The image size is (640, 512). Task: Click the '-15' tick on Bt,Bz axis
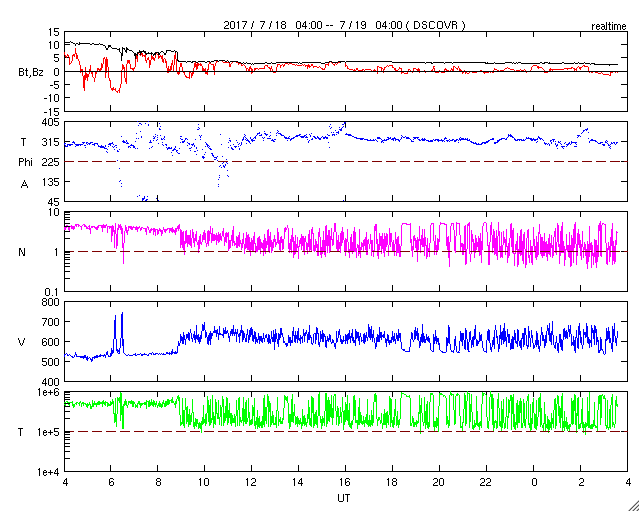click(52, 111)
